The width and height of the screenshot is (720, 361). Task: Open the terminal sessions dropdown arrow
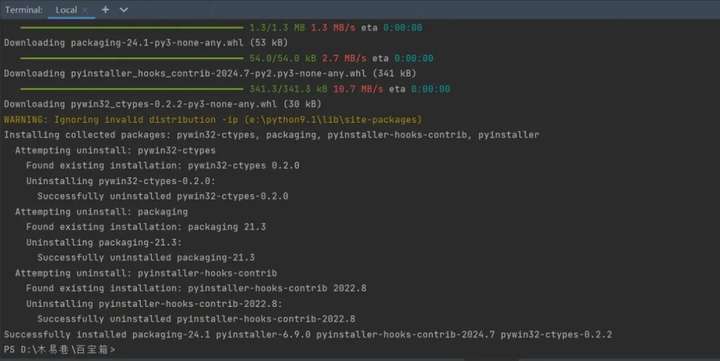124,10
